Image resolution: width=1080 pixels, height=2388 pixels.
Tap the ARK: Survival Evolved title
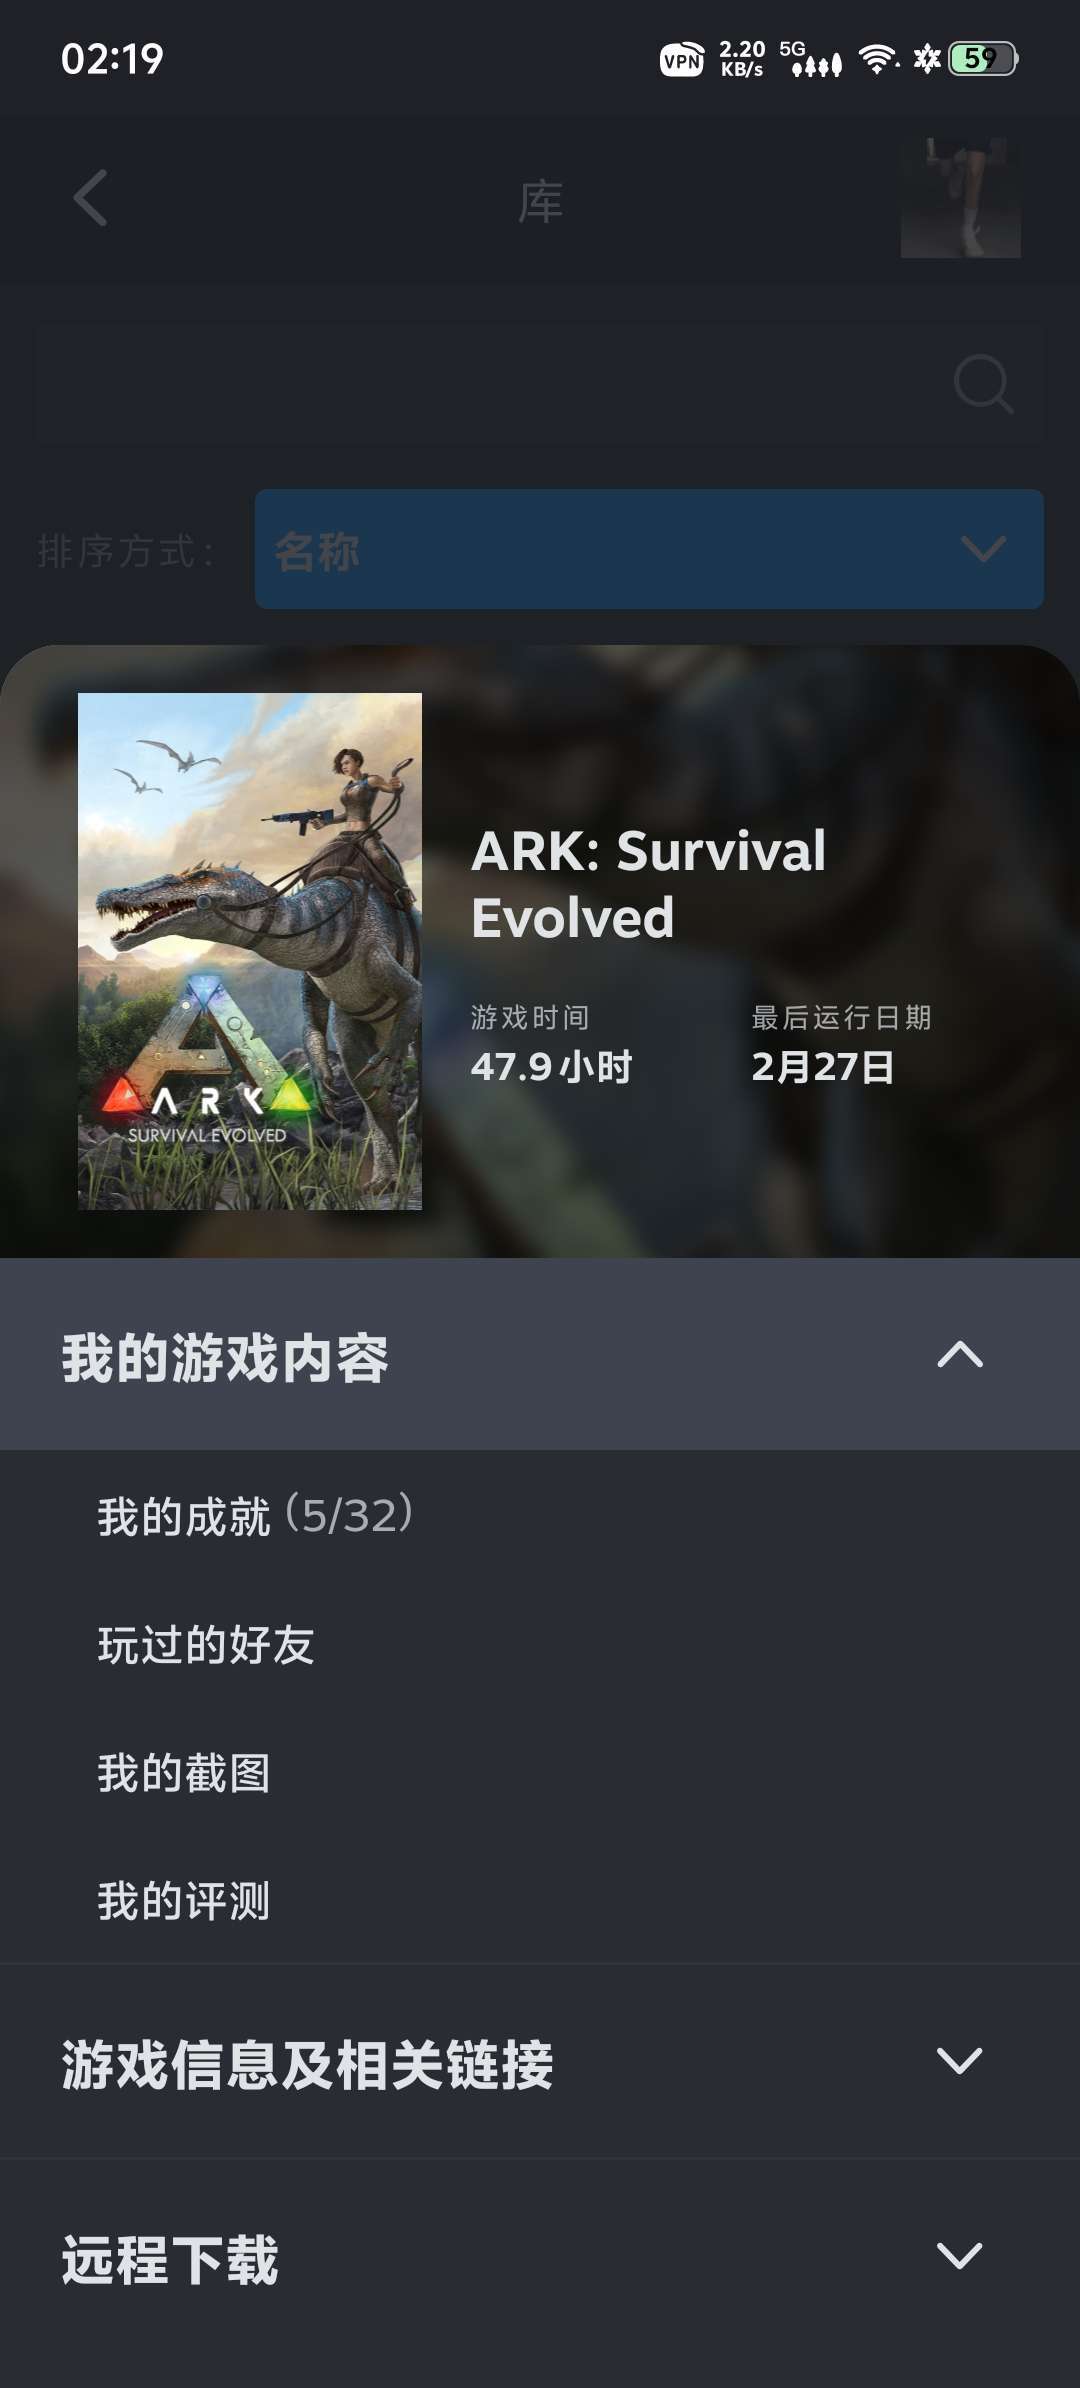648,884
